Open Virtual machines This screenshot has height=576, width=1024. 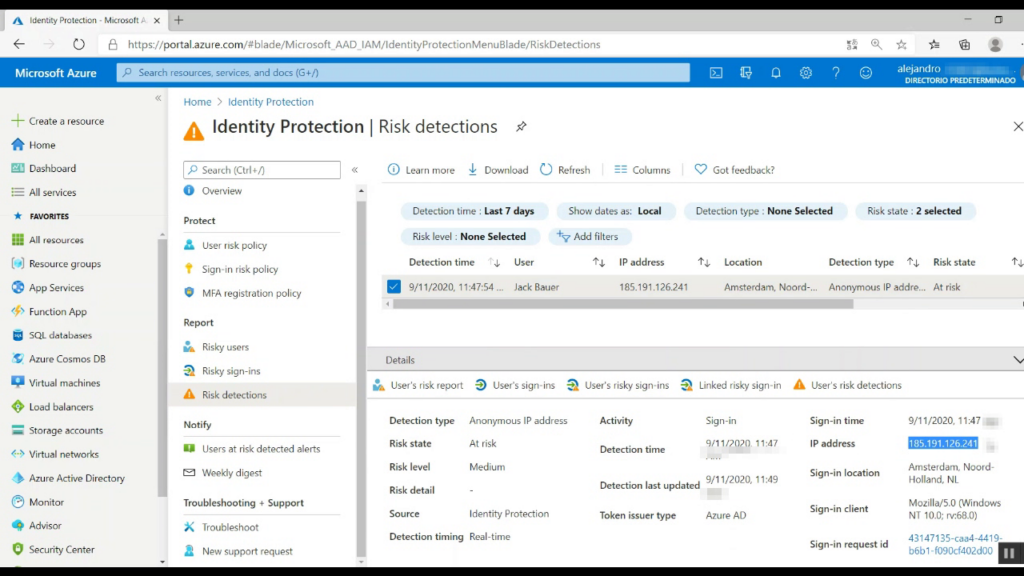[x=65, y=383]
